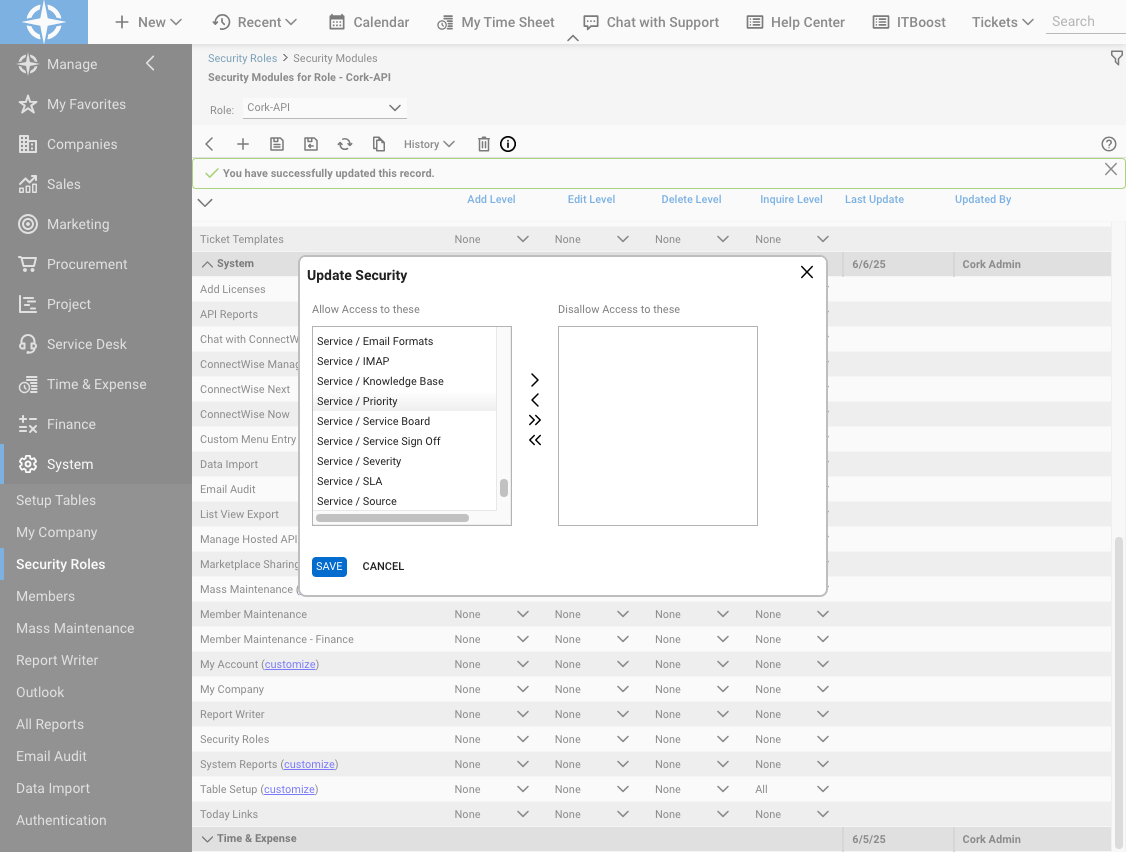Open the New menu

(148, 22)
